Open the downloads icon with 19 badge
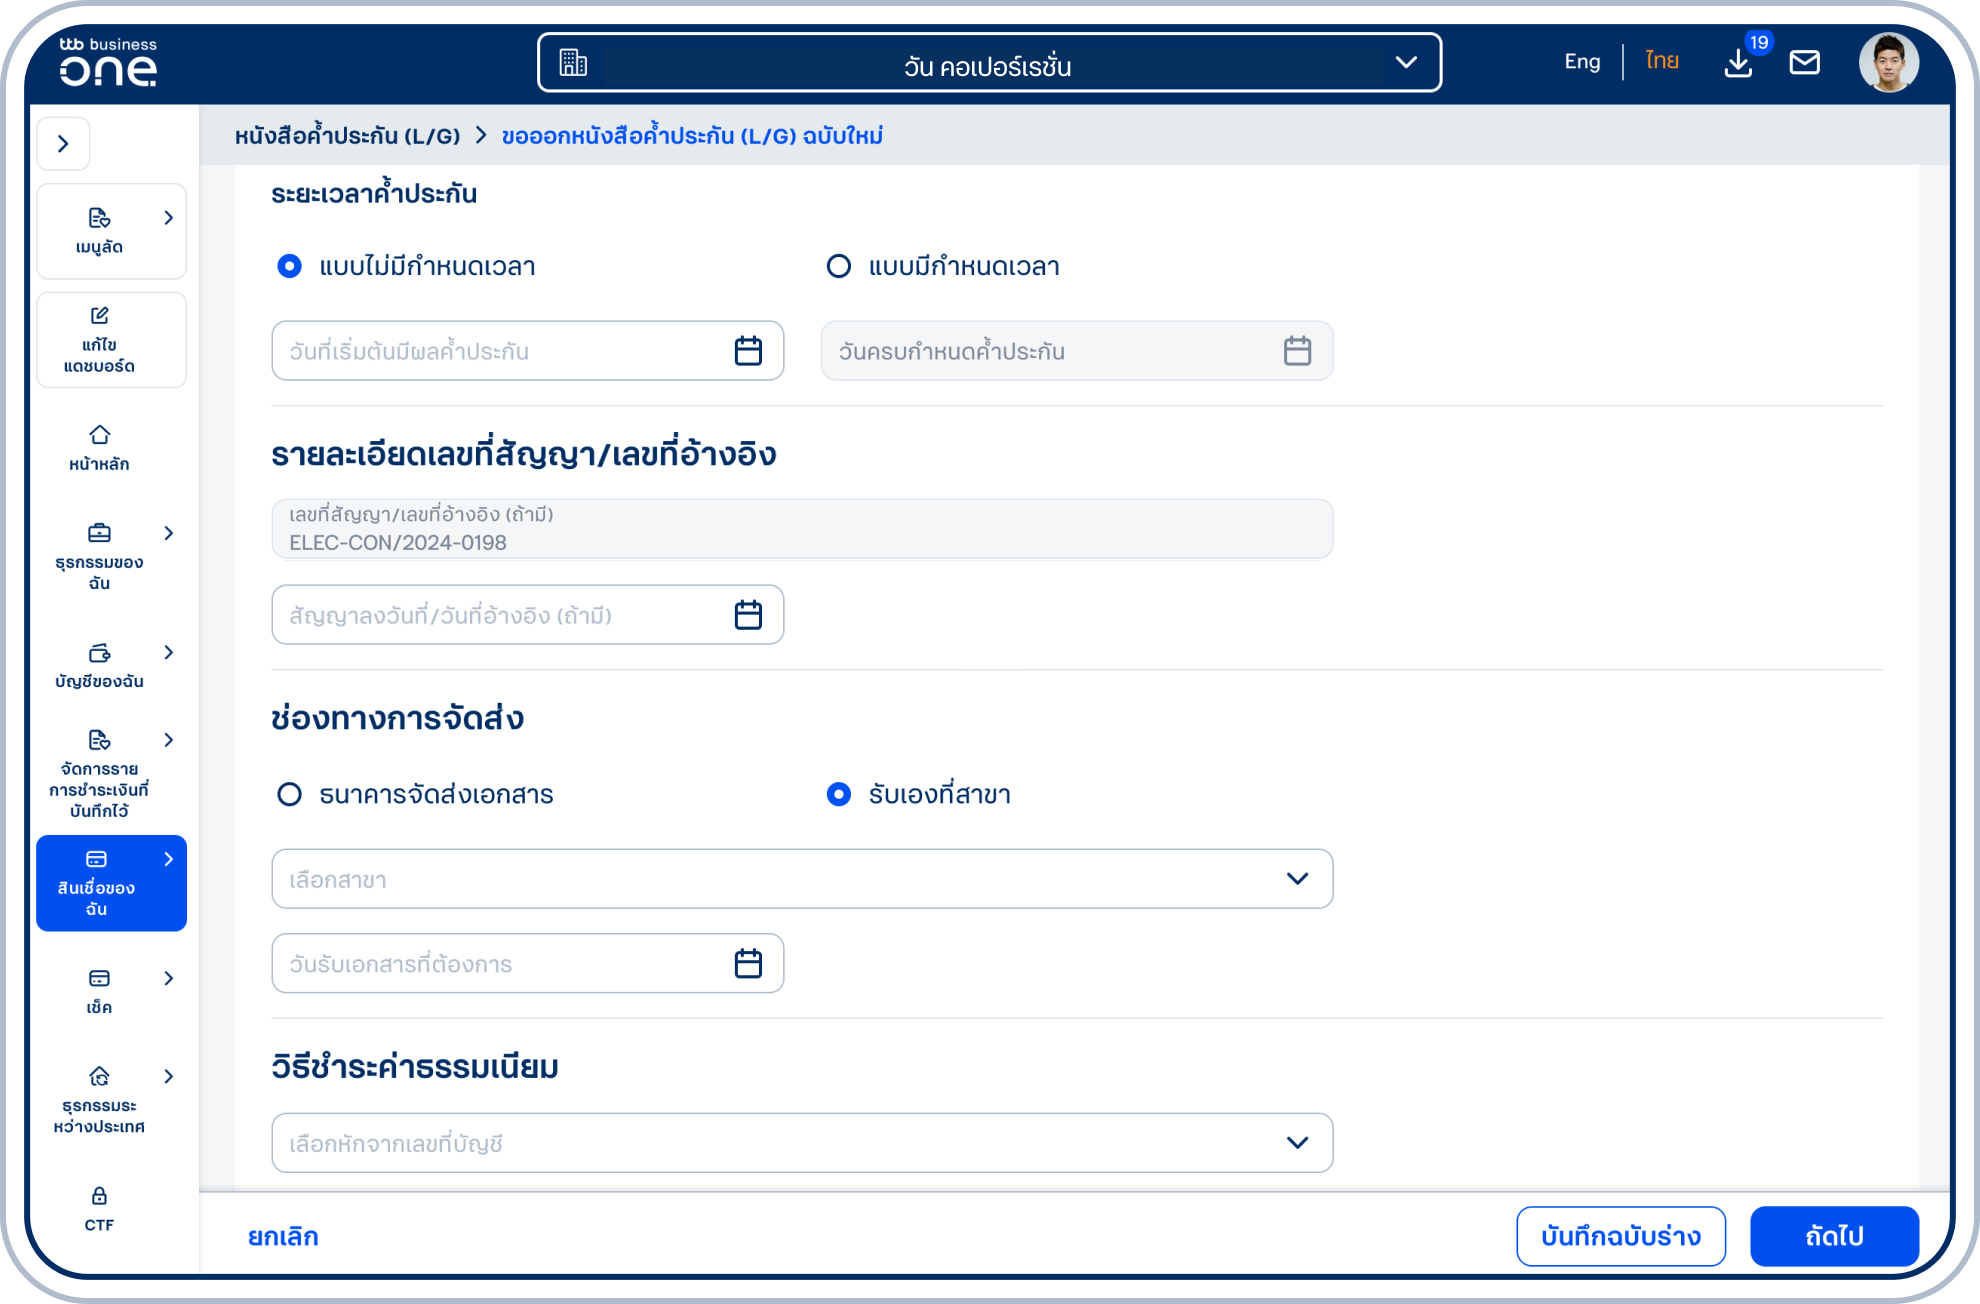1980x1304 pixels. coord(1739,62)
